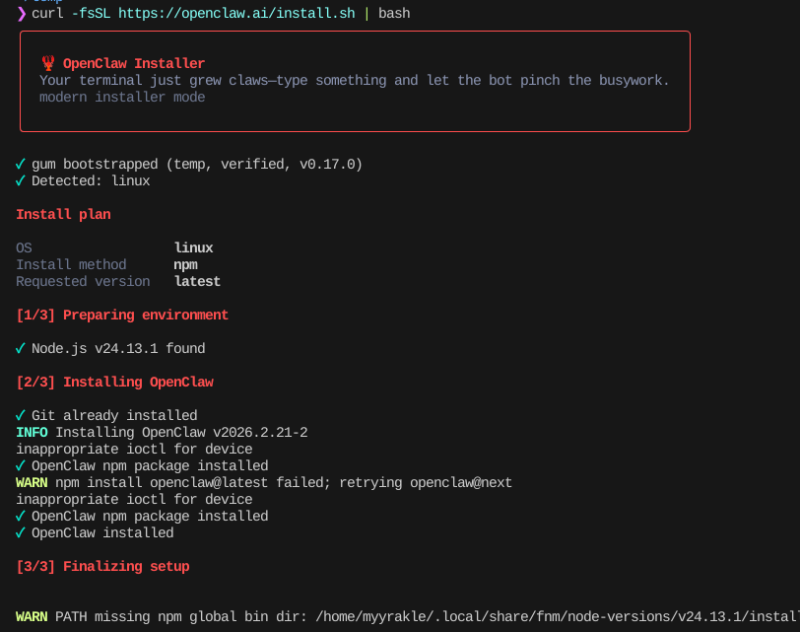Select the Install plan heading

click(x=63, y=214)
